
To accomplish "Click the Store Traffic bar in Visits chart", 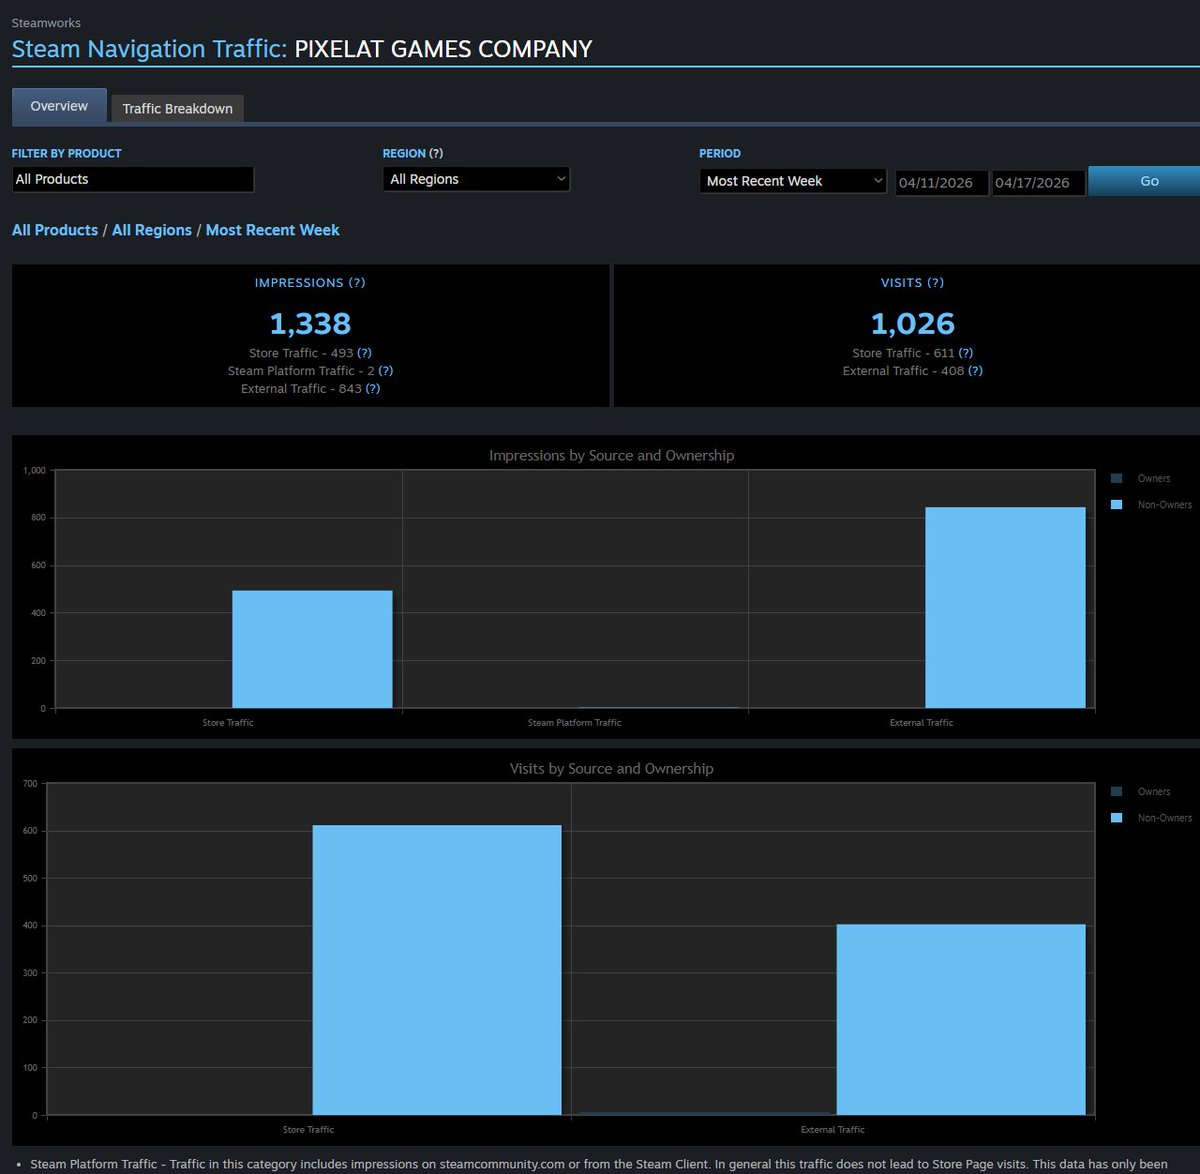I will [x=437, y=970].
